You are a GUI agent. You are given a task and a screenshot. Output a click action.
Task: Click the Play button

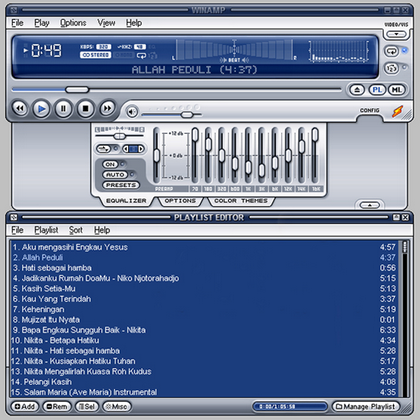pos(41,109)
